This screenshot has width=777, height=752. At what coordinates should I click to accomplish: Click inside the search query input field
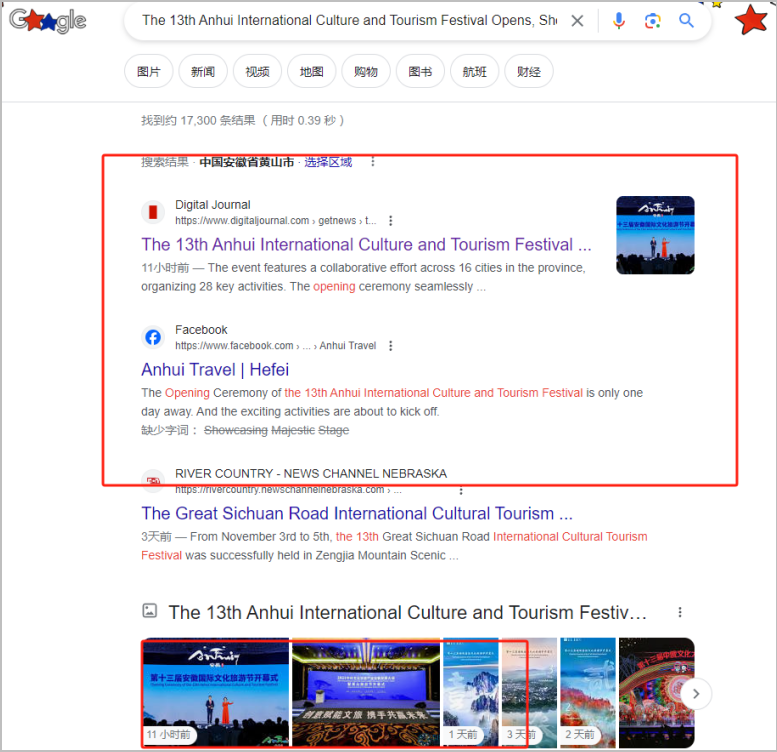[348, 21]
